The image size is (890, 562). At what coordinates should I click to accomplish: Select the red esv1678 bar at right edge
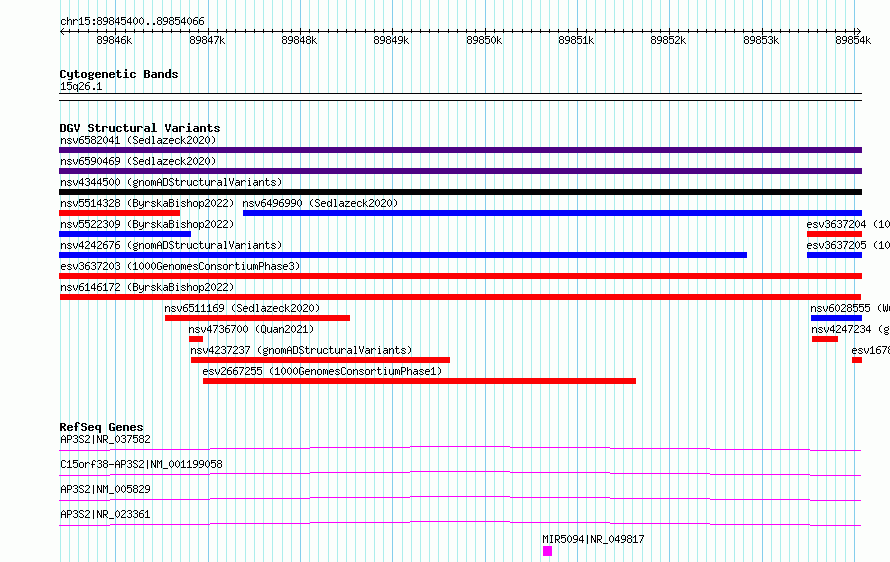point(857,360)
